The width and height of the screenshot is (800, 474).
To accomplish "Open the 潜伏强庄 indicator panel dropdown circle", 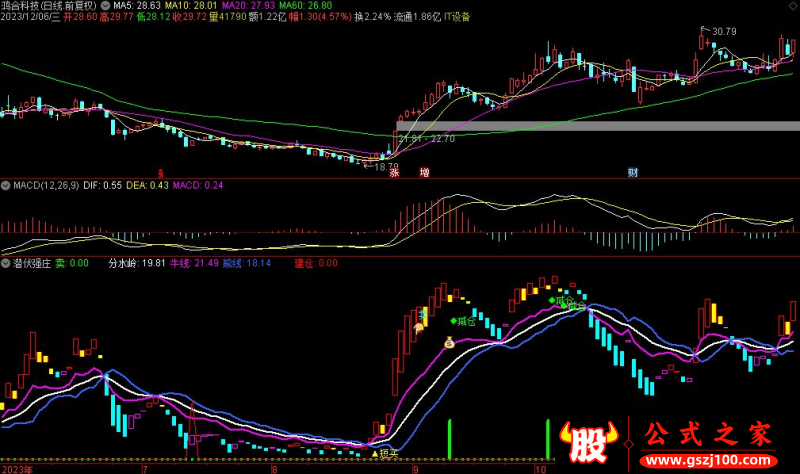I will (6, 264).
